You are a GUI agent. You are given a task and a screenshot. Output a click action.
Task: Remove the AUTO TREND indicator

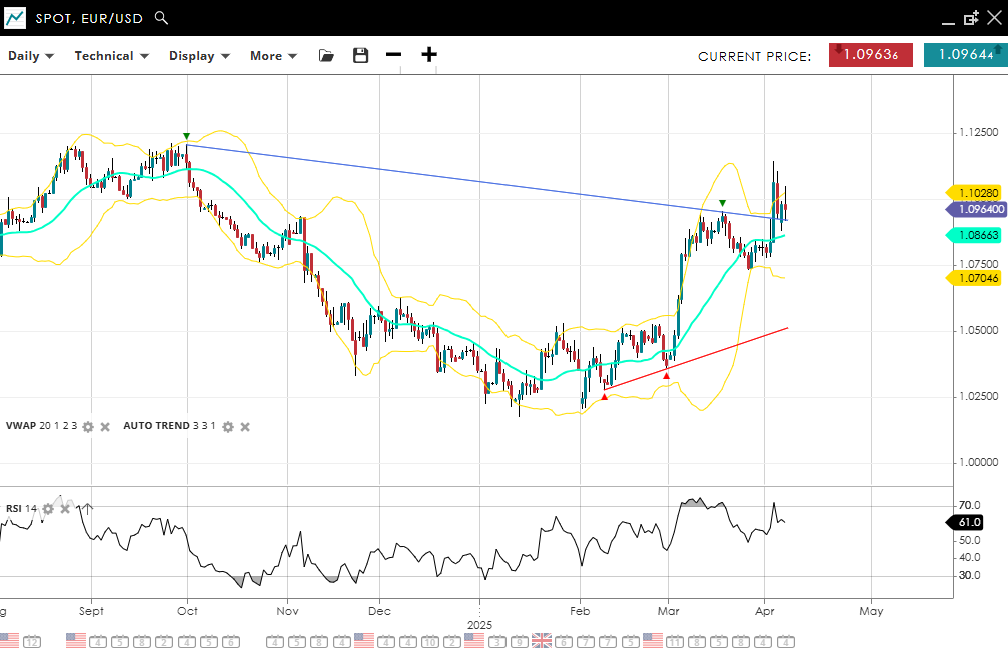[x=245, y=427]
